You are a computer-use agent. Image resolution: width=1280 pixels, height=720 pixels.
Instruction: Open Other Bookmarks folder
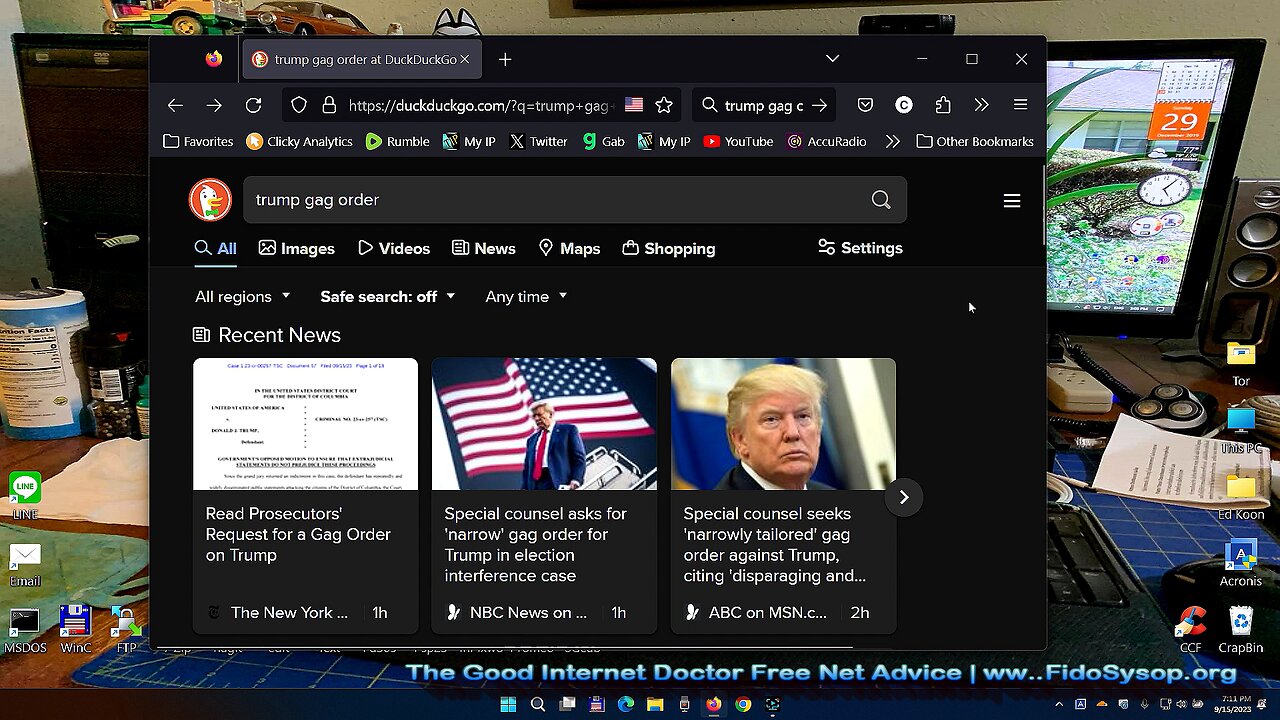click(x=975, y=142)
